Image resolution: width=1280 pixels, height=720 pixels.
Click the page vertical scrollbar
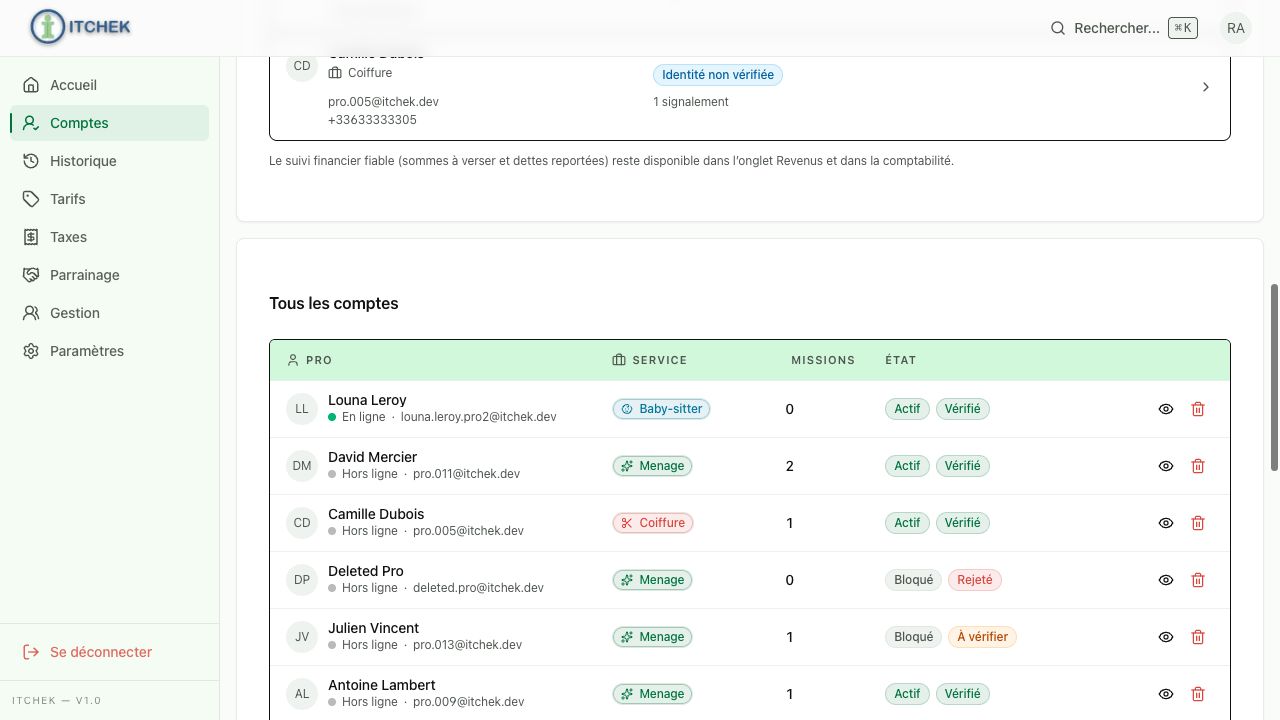[x=1274, y=377]
